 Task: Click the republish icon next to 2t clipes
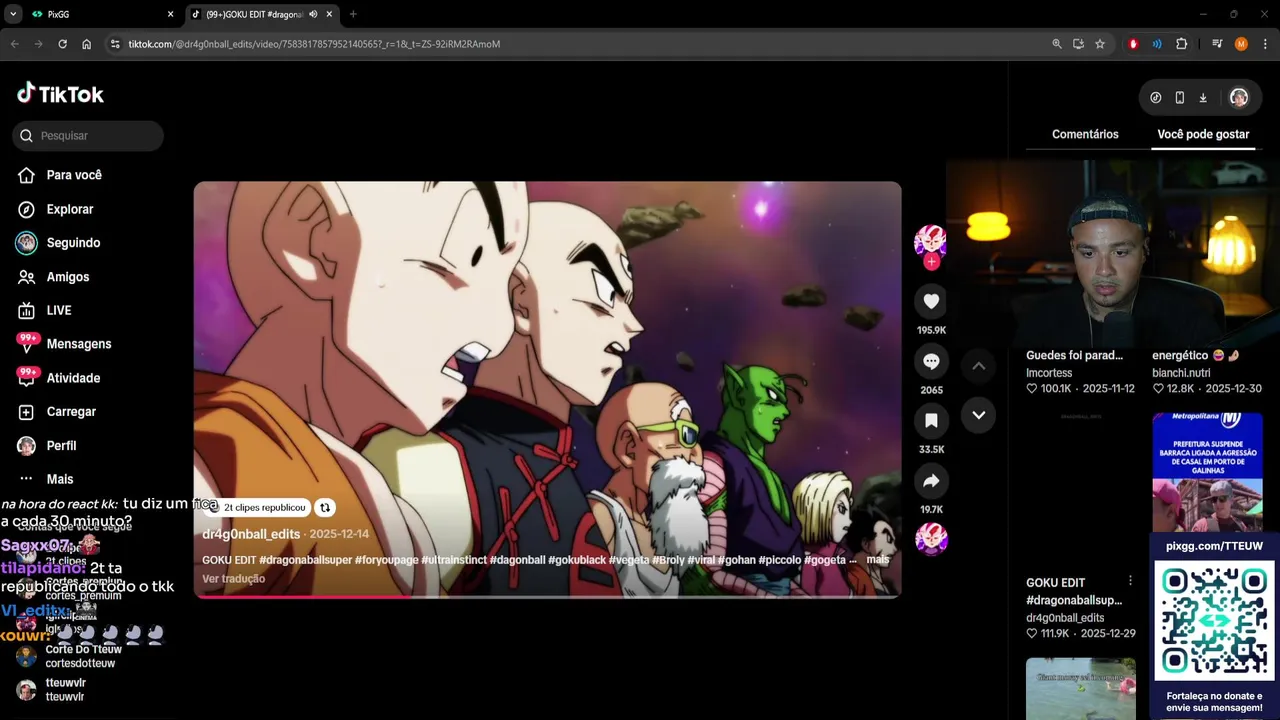pyautogui.click(x=325, y=508)
